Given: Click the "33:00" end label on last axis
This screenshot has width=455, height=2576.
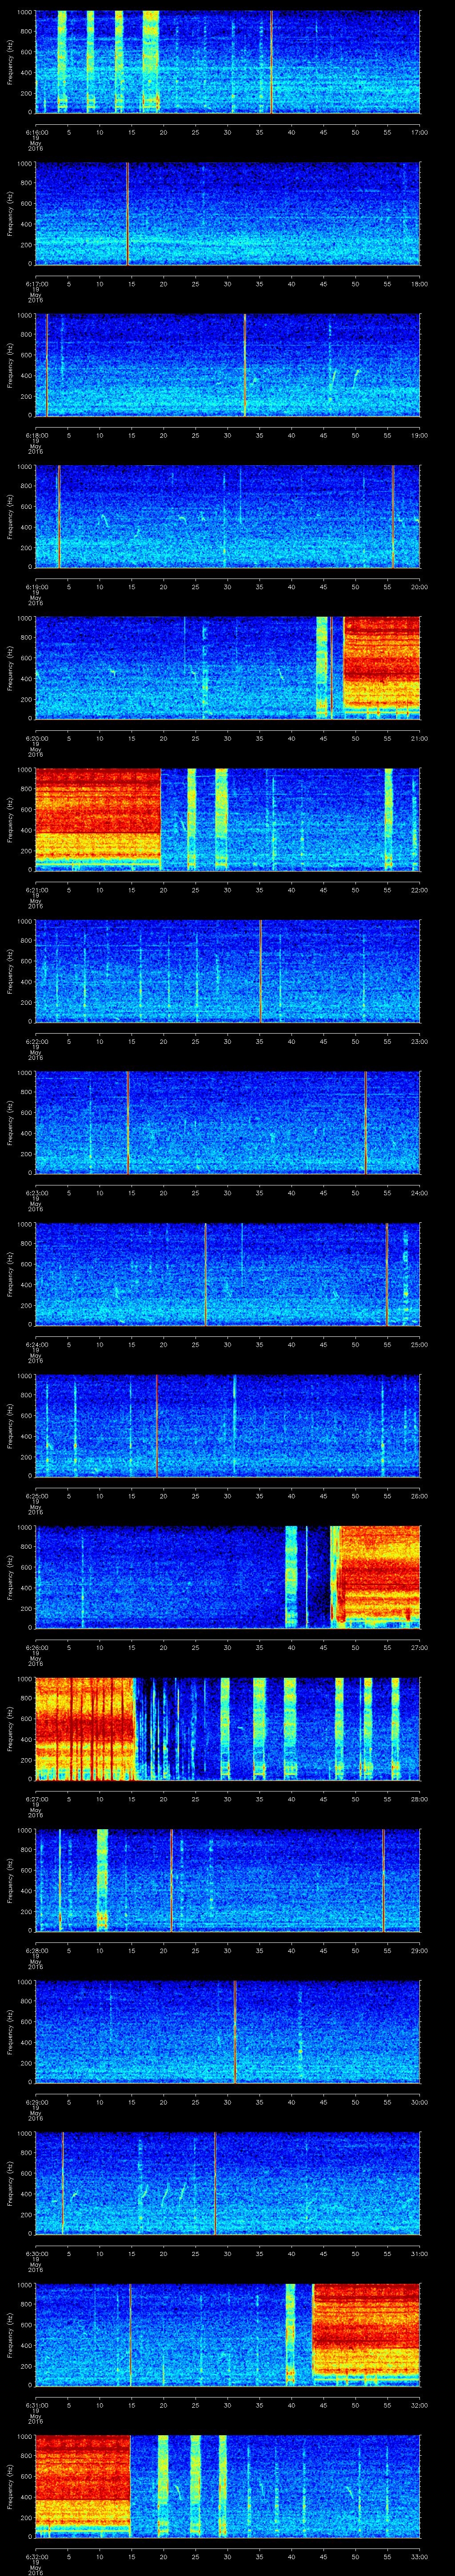Looking at the screenshot, I should 419,2556.
